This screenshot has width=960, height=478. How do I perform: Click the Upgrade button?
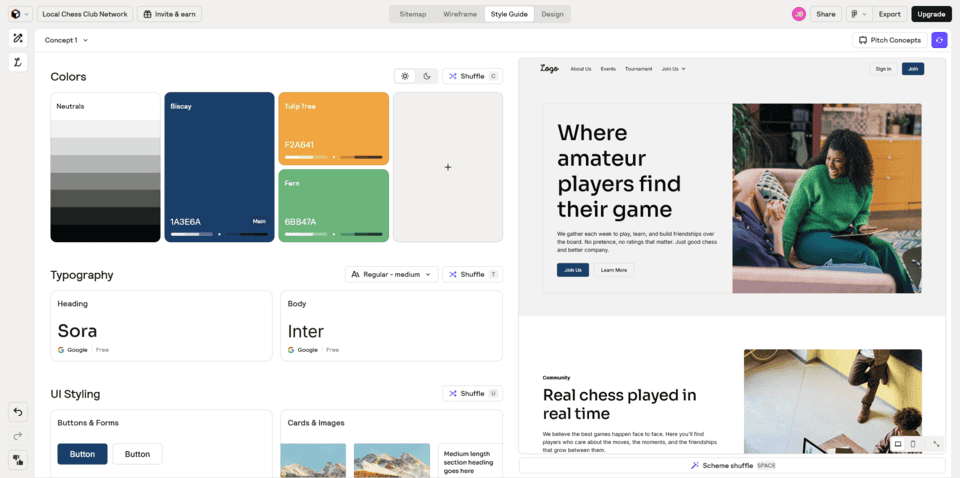pyautogui.click(x=931, y=14)
